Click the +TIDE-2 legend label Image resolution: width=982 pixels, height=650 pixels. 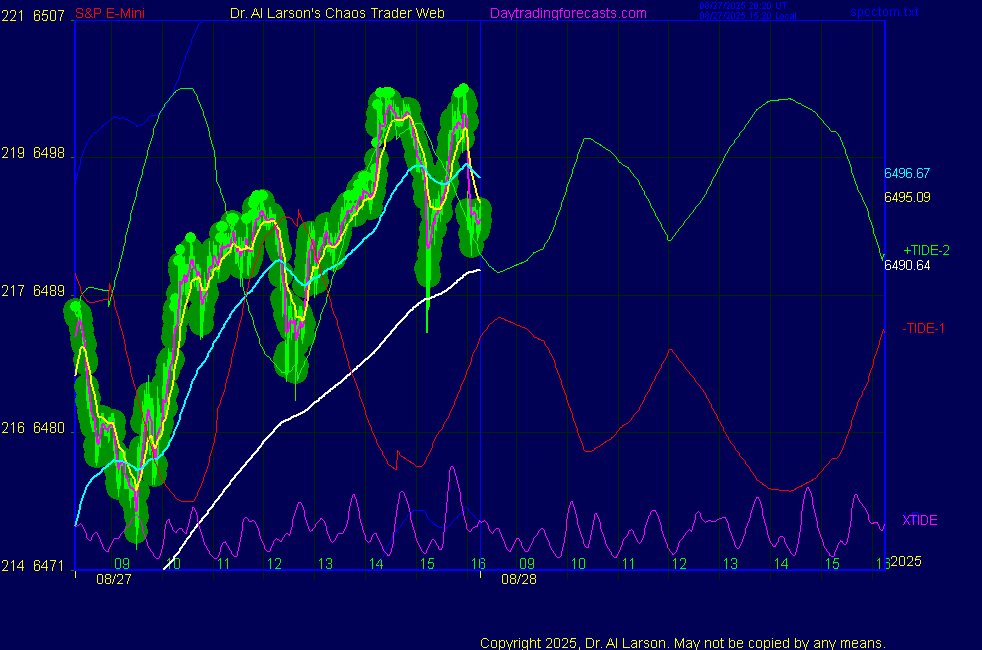click(926, 250)
